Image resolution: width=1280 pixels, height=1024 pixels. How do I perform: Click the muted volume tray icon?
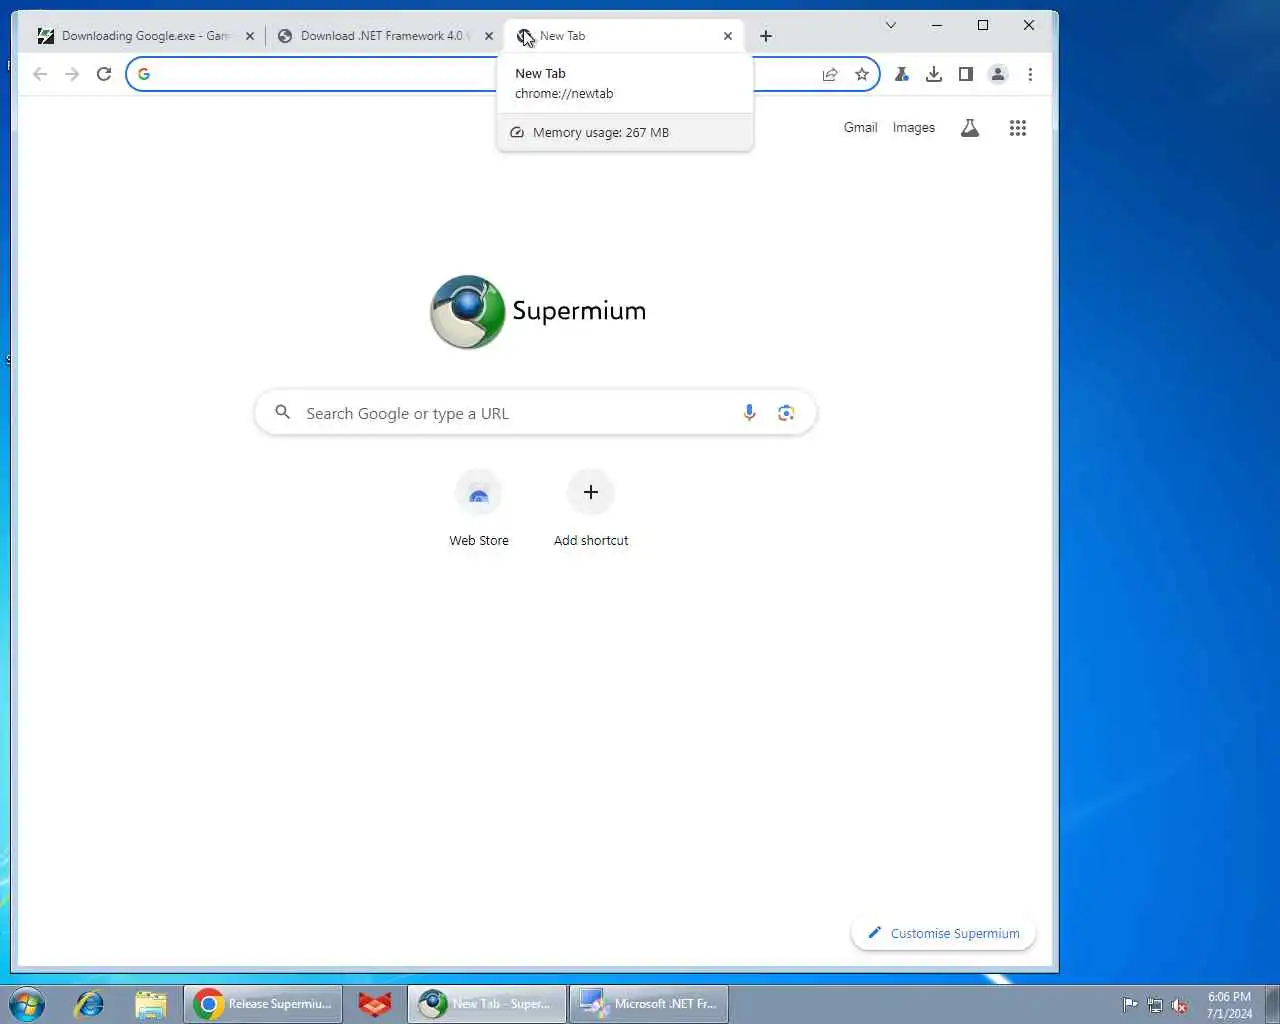(1180, 1005)
